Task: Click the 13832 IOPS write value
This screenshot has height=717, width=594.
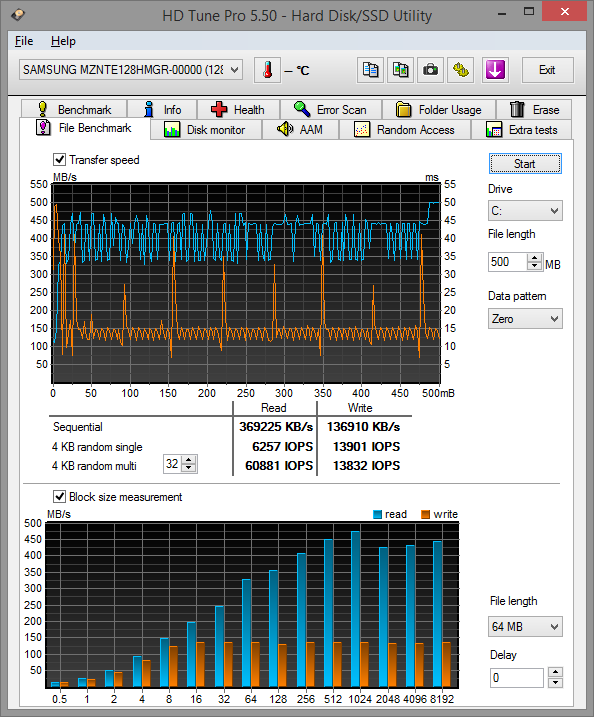Action: tap(366, 466)
